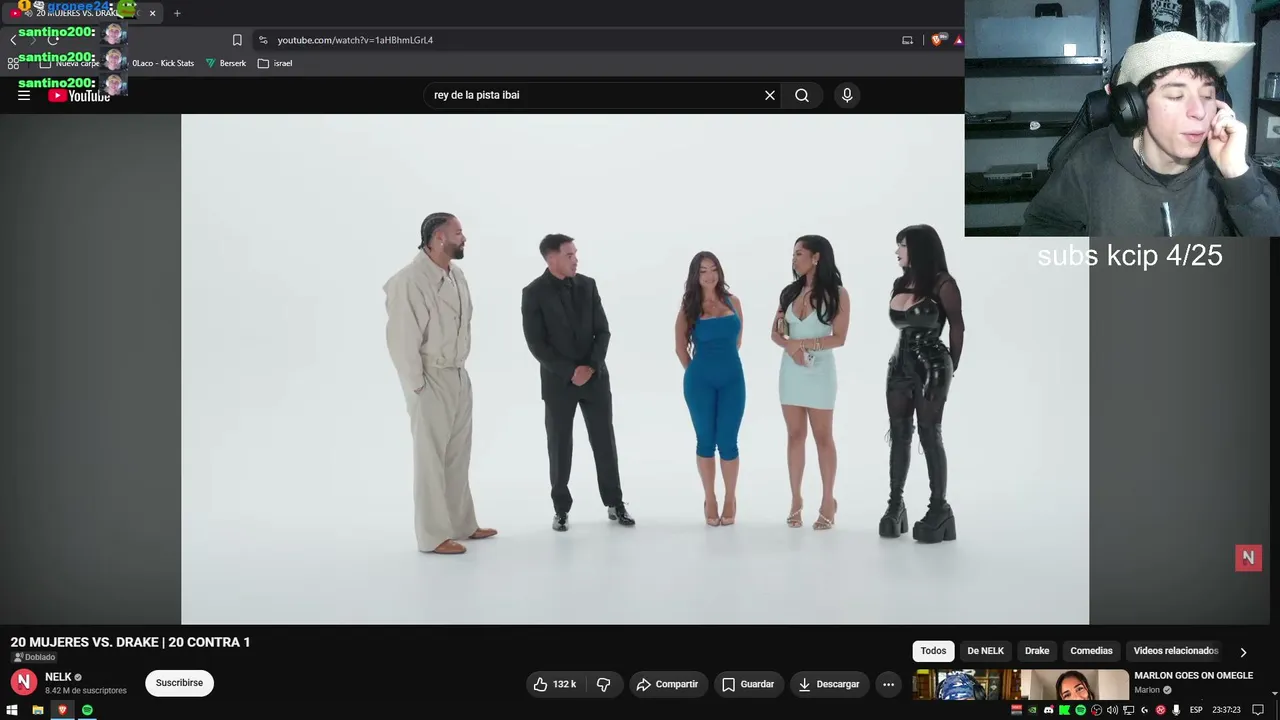This screenshot has width=1280, height=720.
Task: Open the Marlon channel link
Action: 1147,690
